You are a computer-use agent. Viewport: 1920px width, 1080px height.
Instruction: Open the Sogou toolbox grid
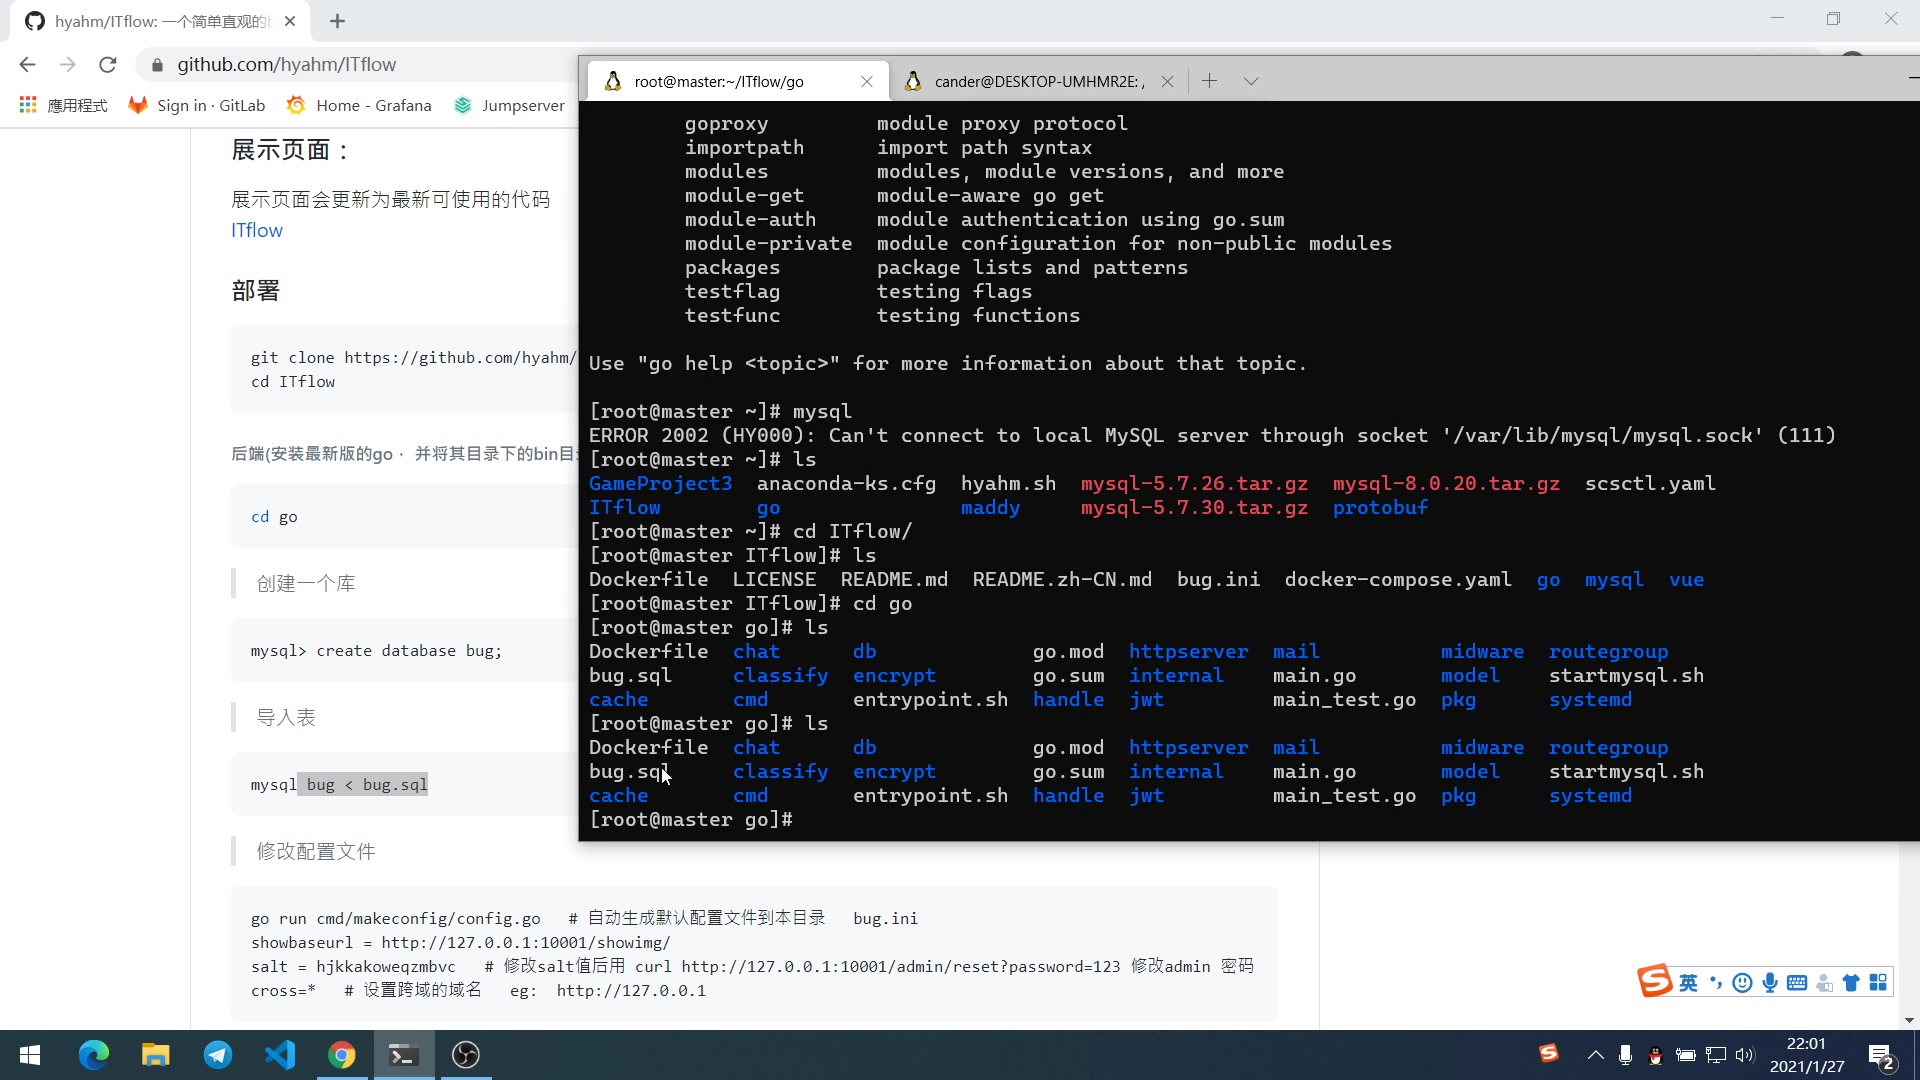[x=1878, y=983]
